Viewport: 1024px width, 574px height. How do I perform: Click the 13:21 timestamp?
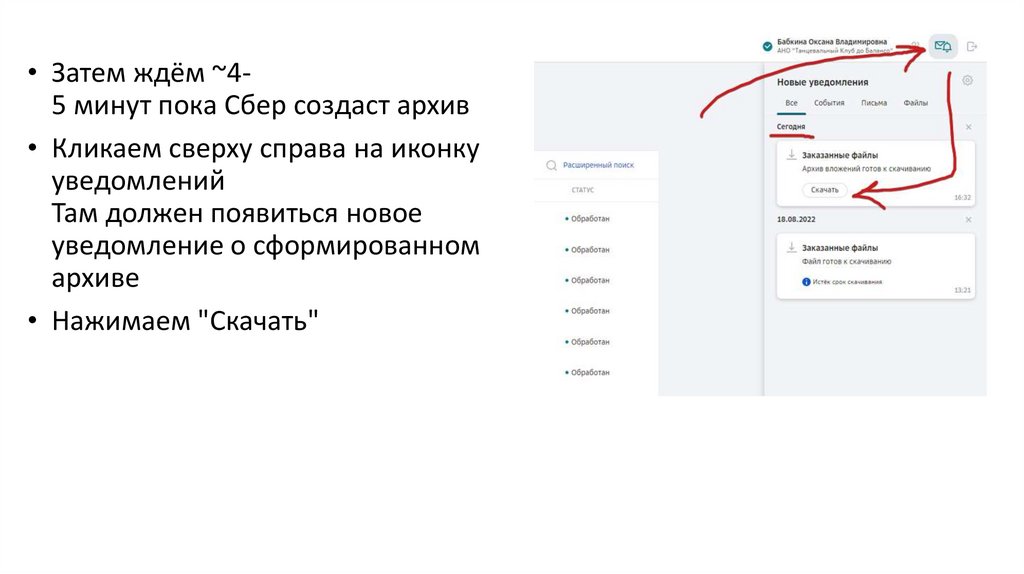point(962,290)
